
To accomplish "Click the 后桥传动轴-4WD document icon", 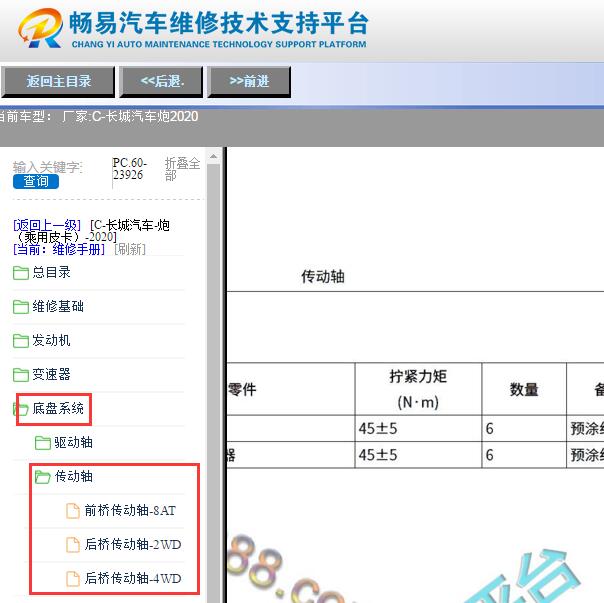I will point(73,579).
